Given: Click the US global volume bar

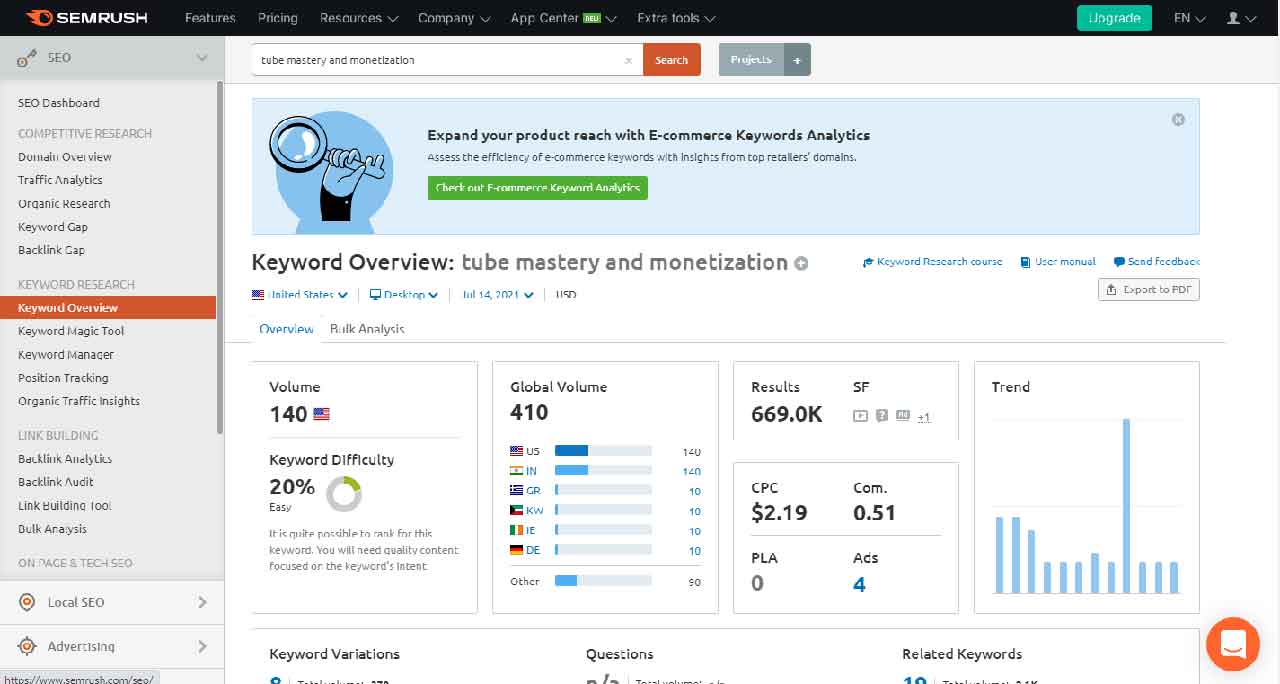Looking at the screenshot, I should click(x=603, y=451).
